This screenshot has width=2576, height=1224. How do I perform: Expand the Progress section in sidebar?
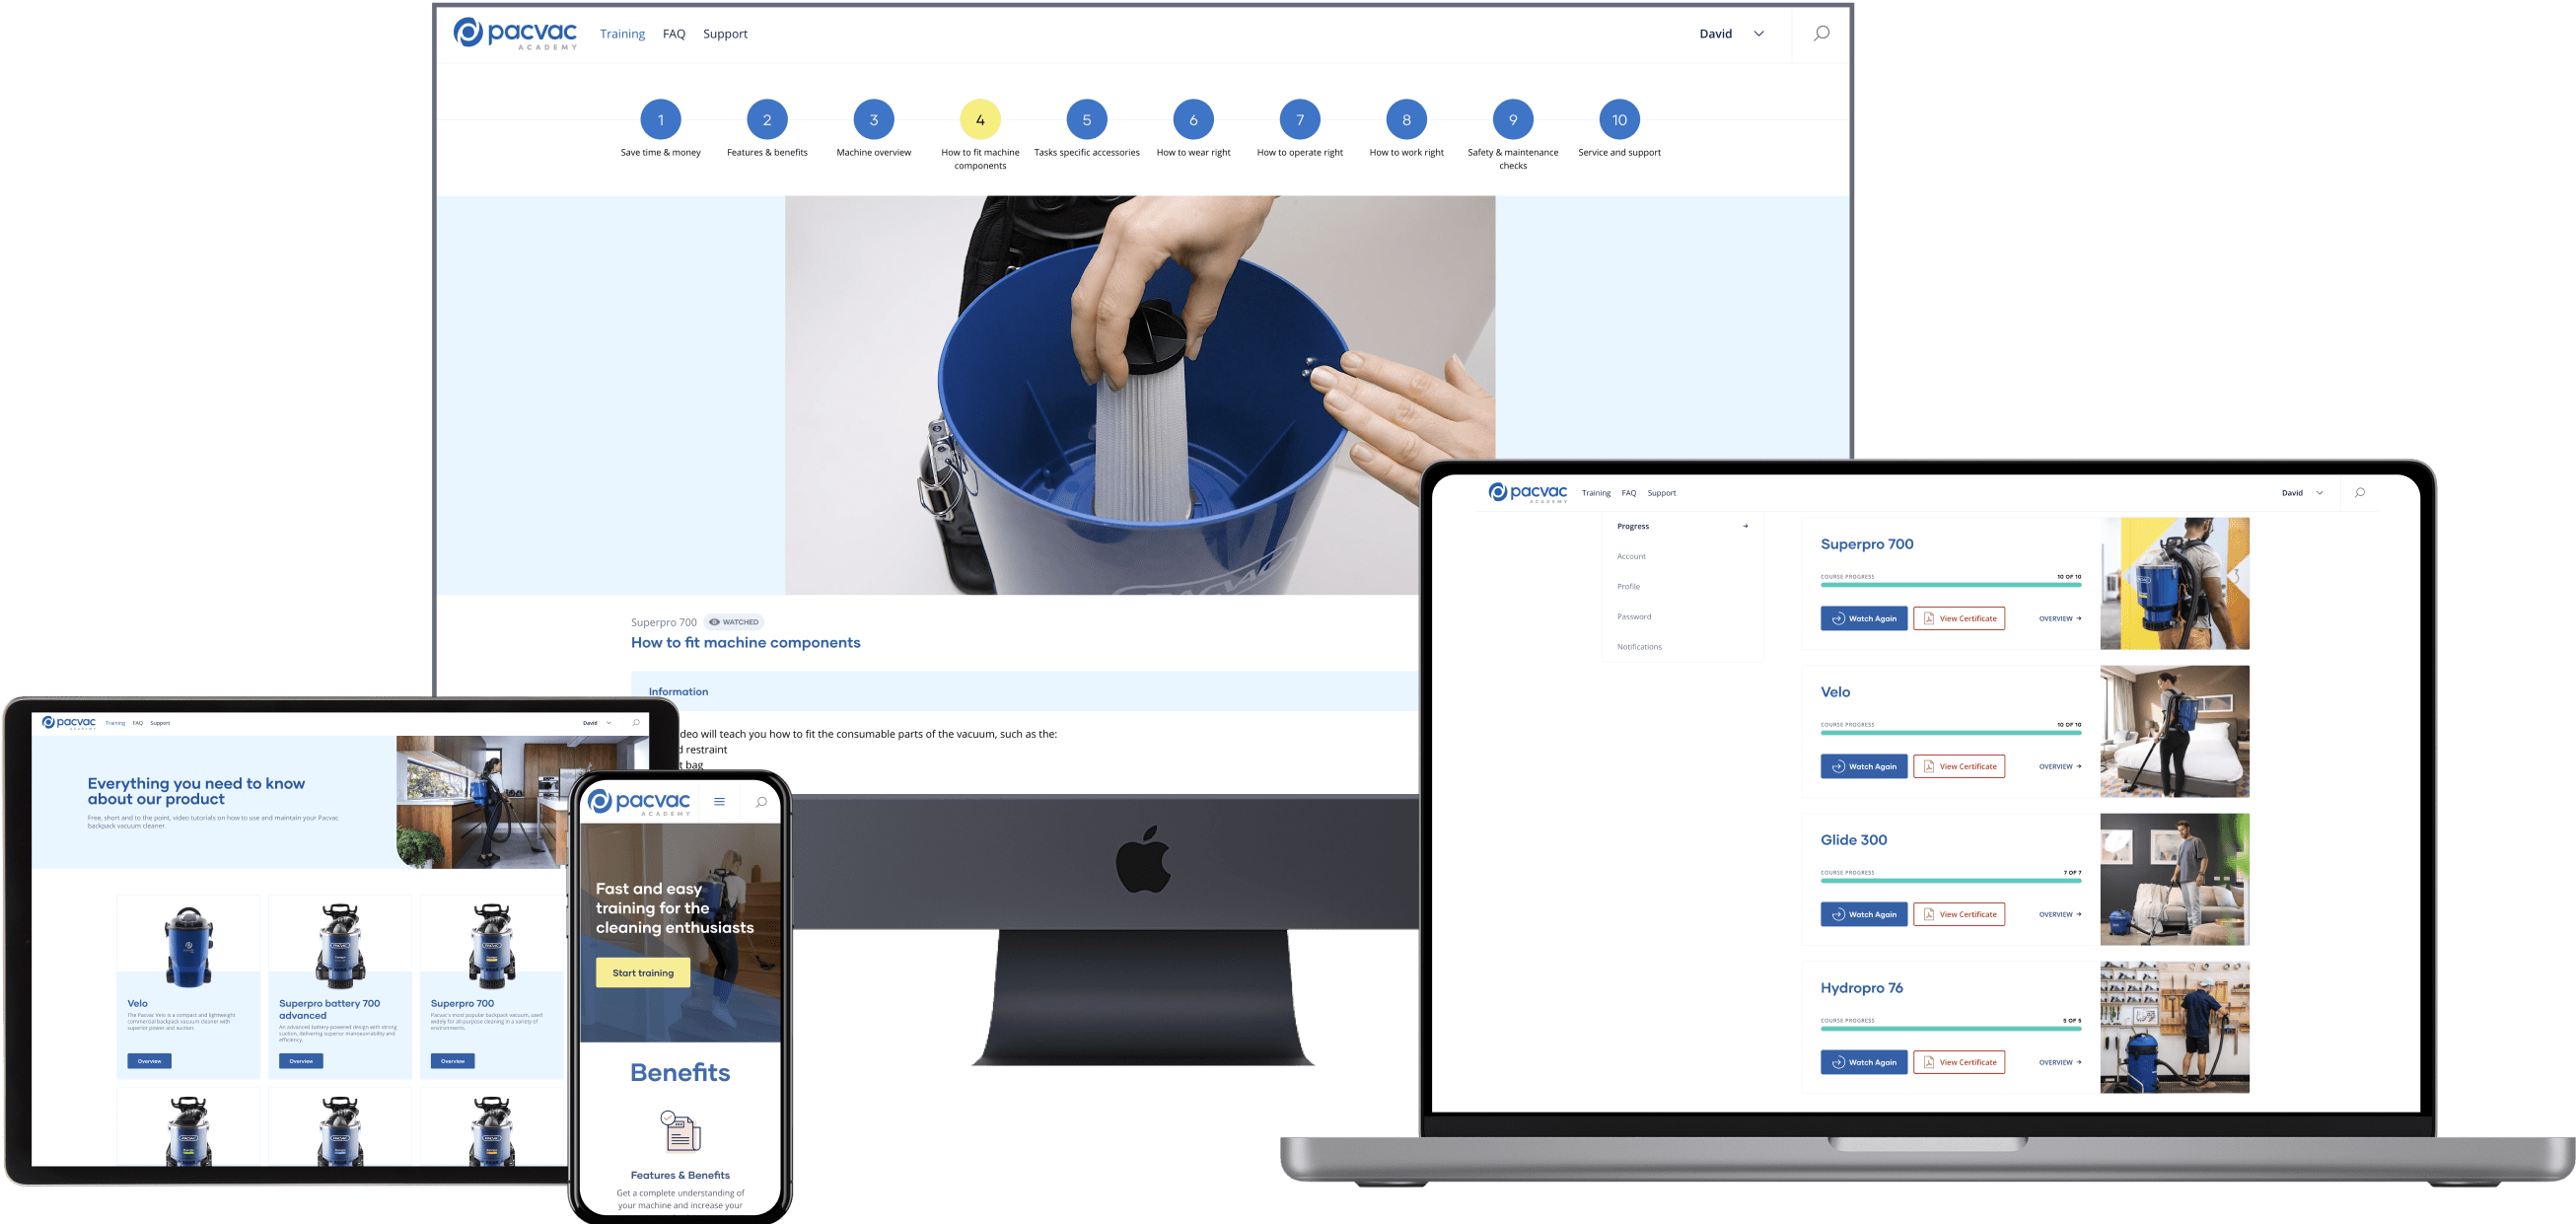(1745, 526)
